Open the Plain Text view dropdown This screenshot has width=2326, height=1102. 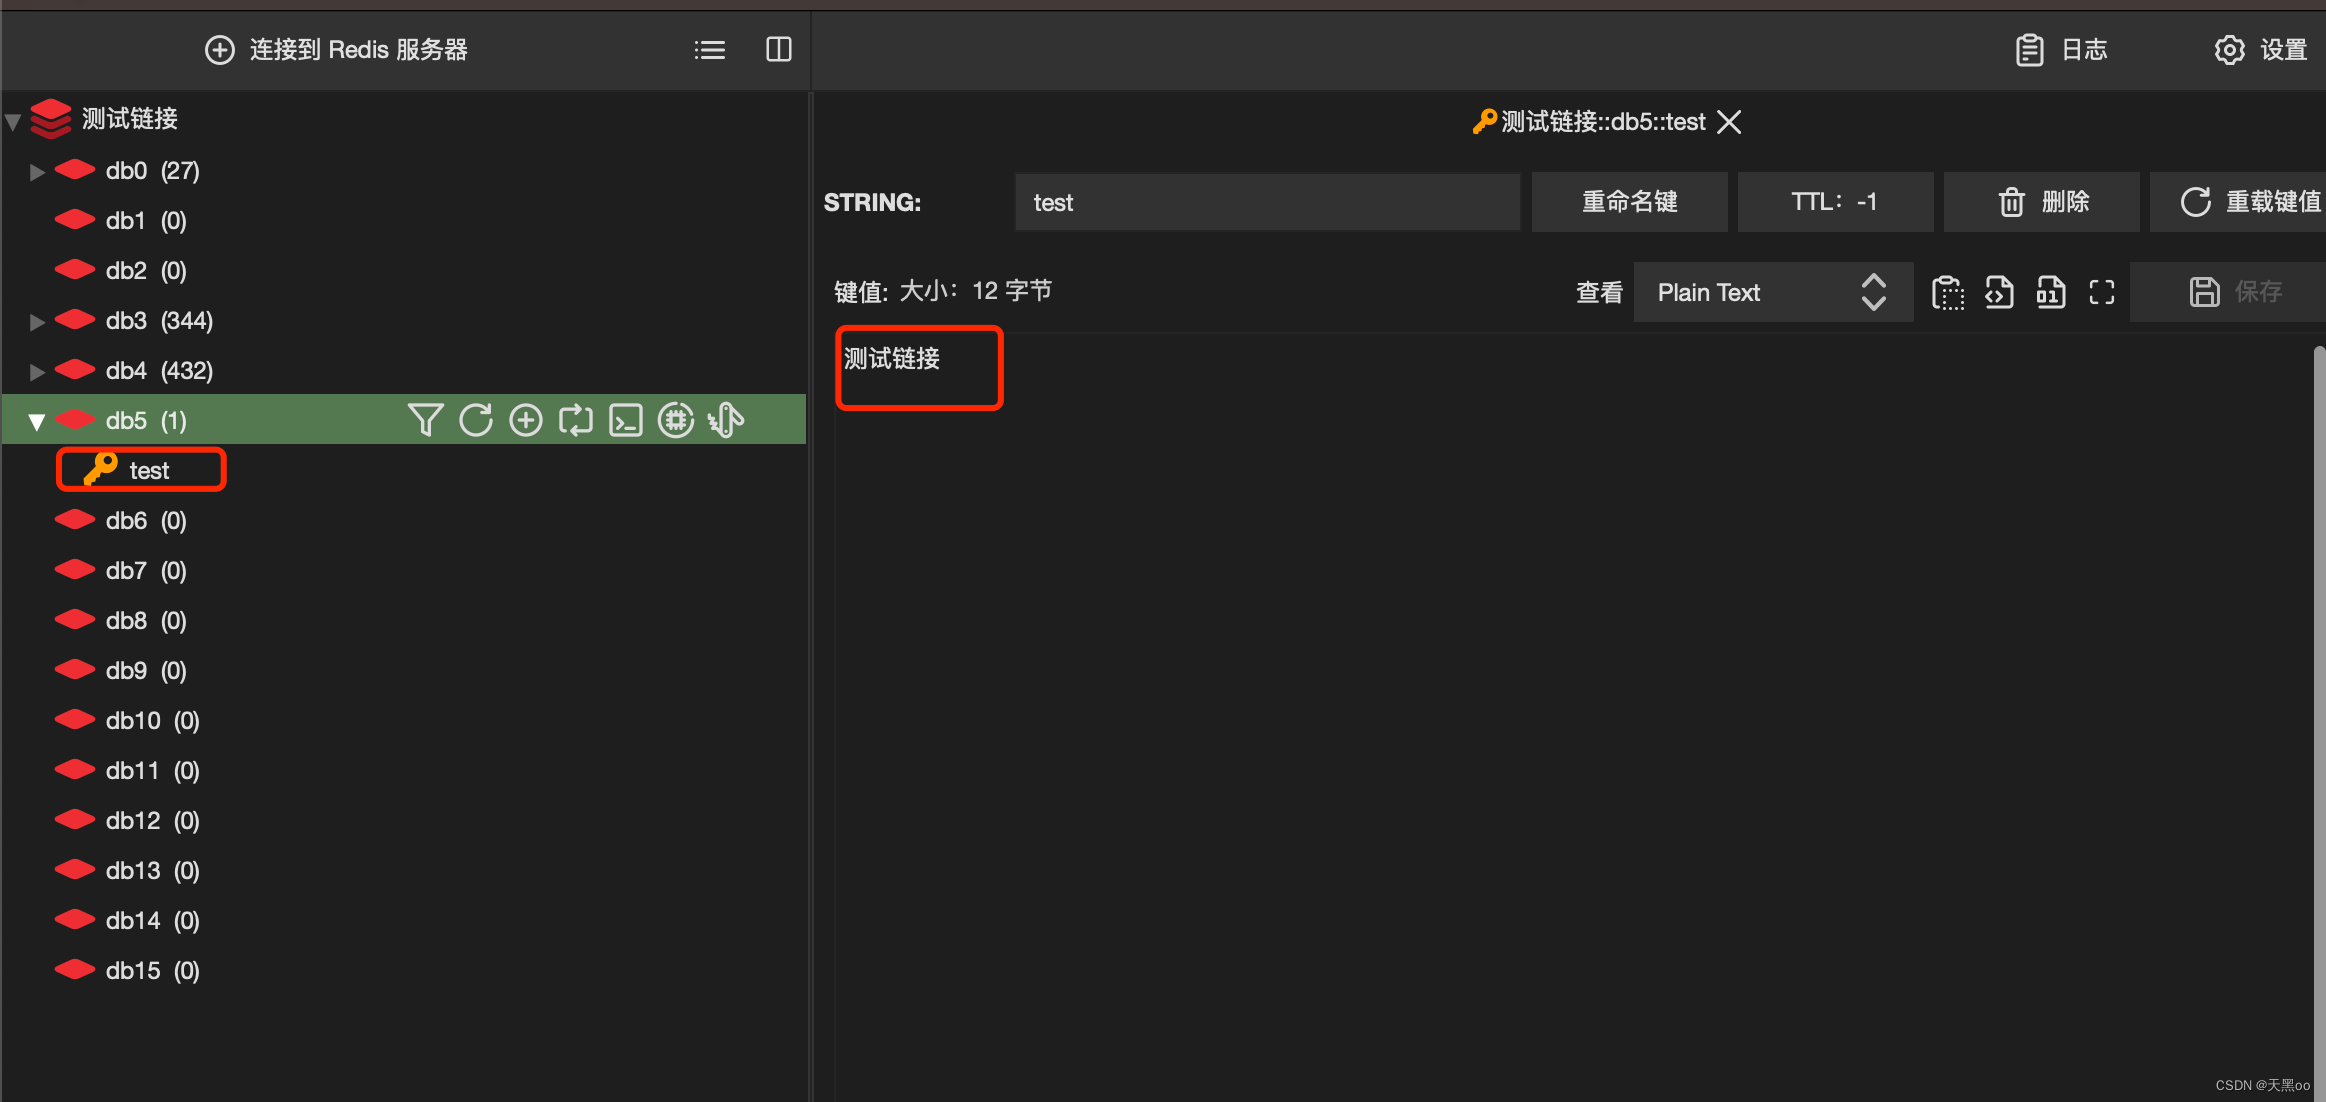(1767, 291)
